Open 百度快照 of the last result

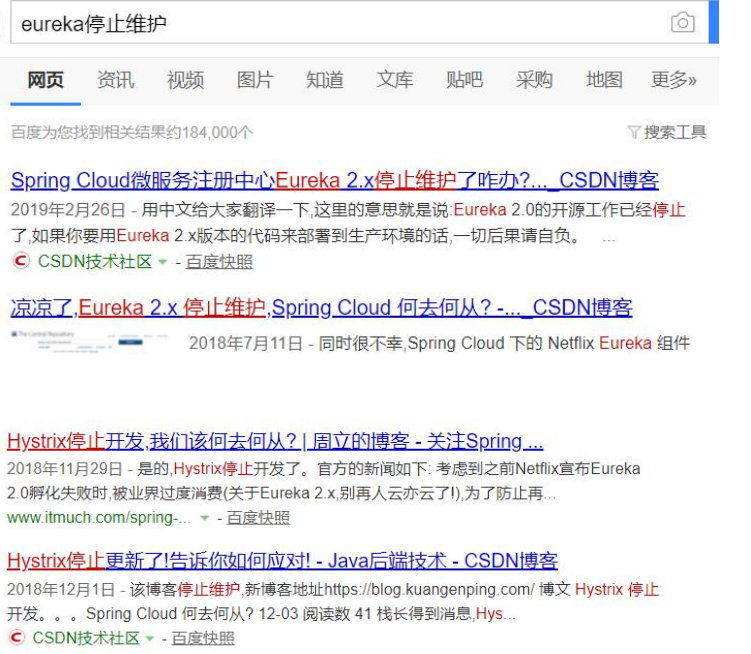203,638
